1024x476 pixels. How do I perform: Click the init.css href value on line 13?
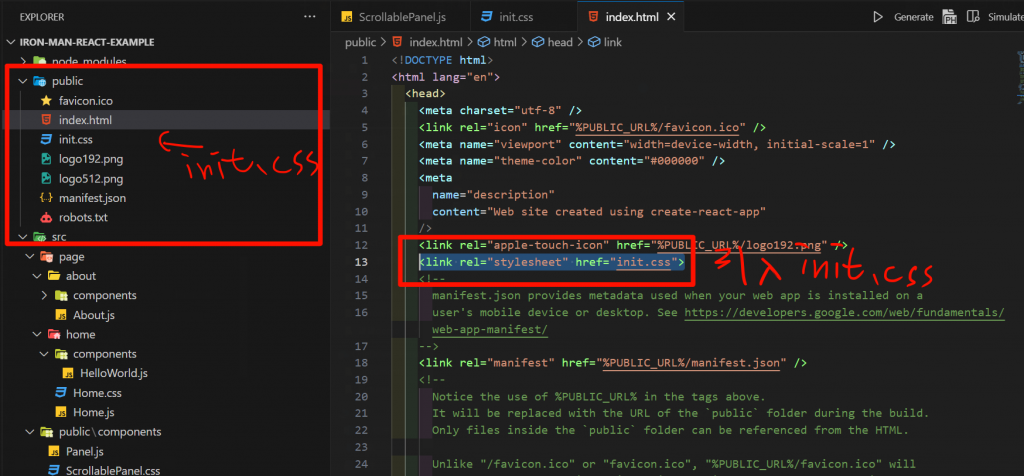645,262
